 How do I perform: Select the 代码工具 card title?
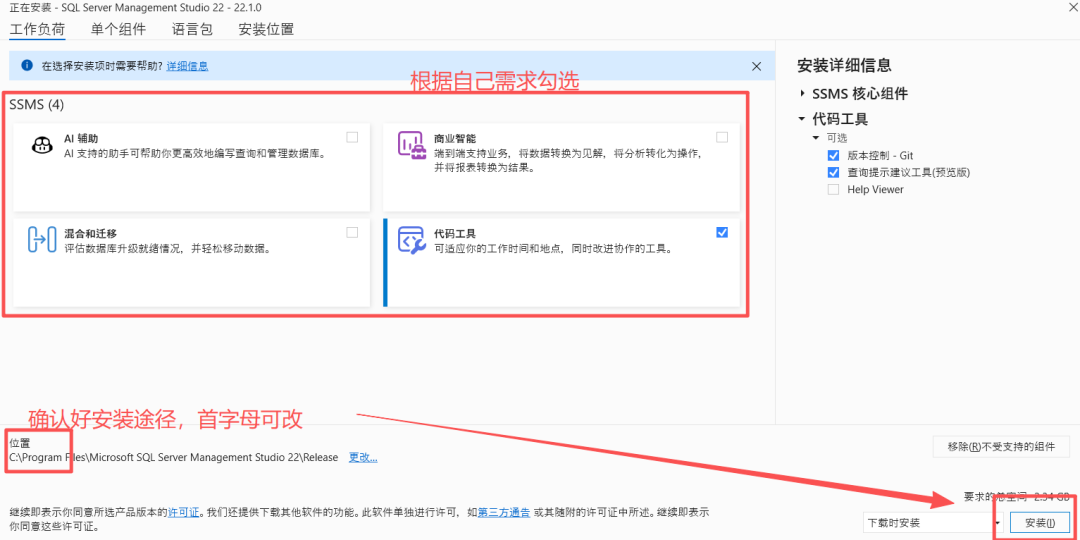[x=455, y=233]
